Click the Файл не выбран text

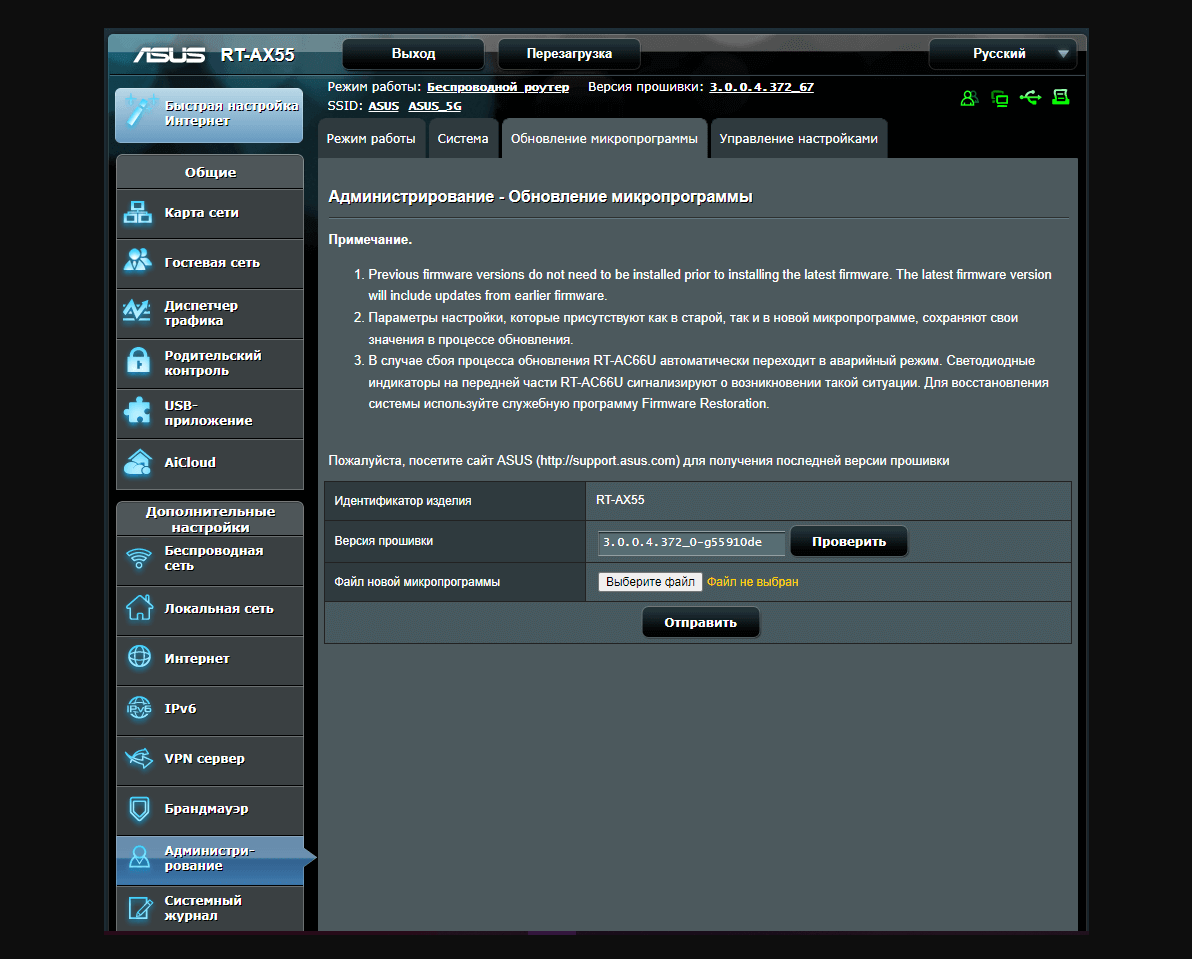753,582
